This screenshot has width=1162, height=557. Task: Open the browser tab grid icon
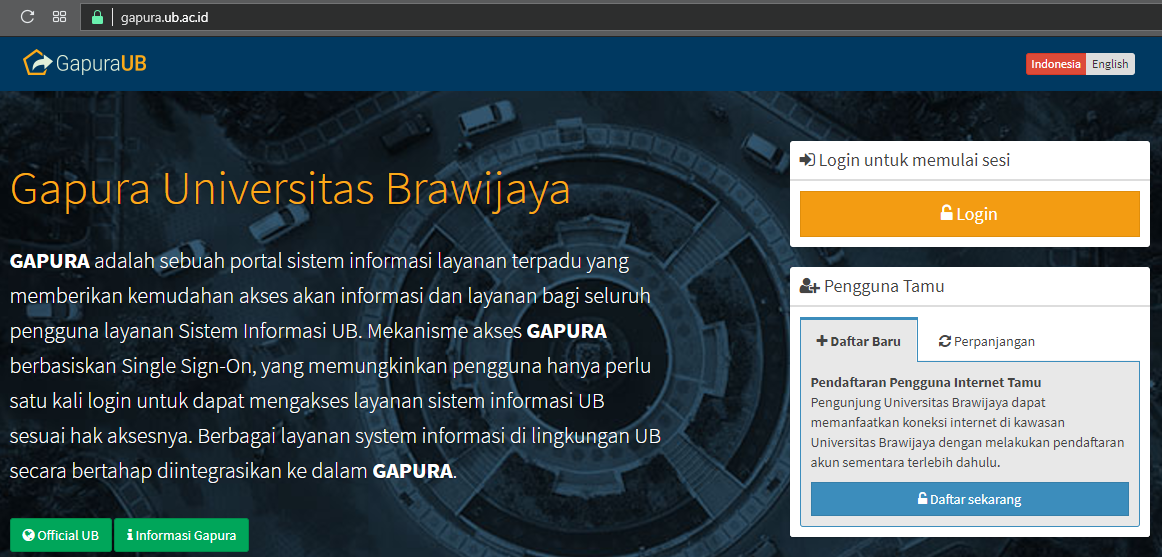coord(60,17)
